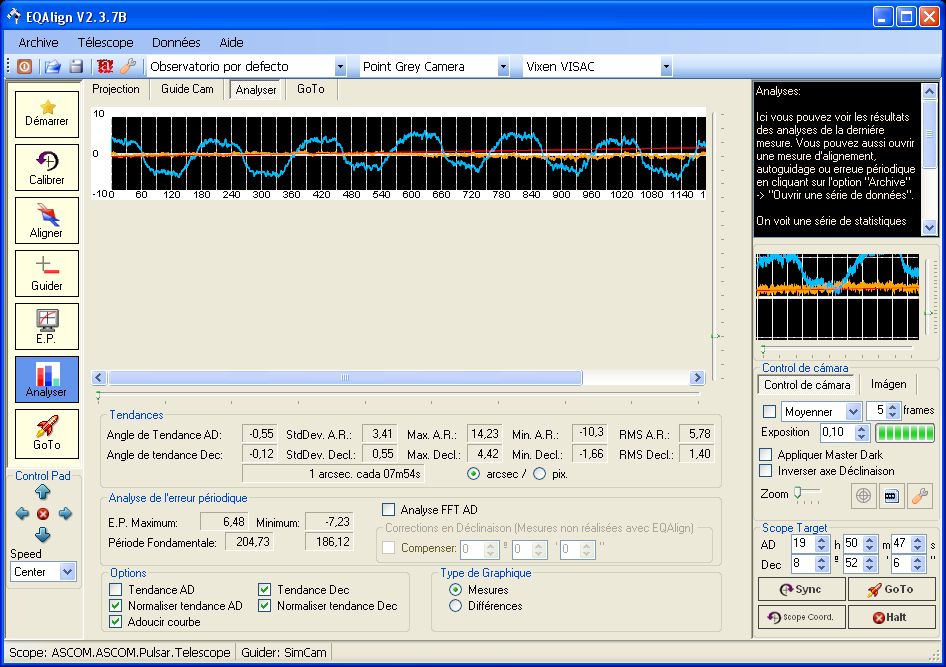Adjust Exposition 0,10 stepper
946x667 pixels.
[862, 432]
